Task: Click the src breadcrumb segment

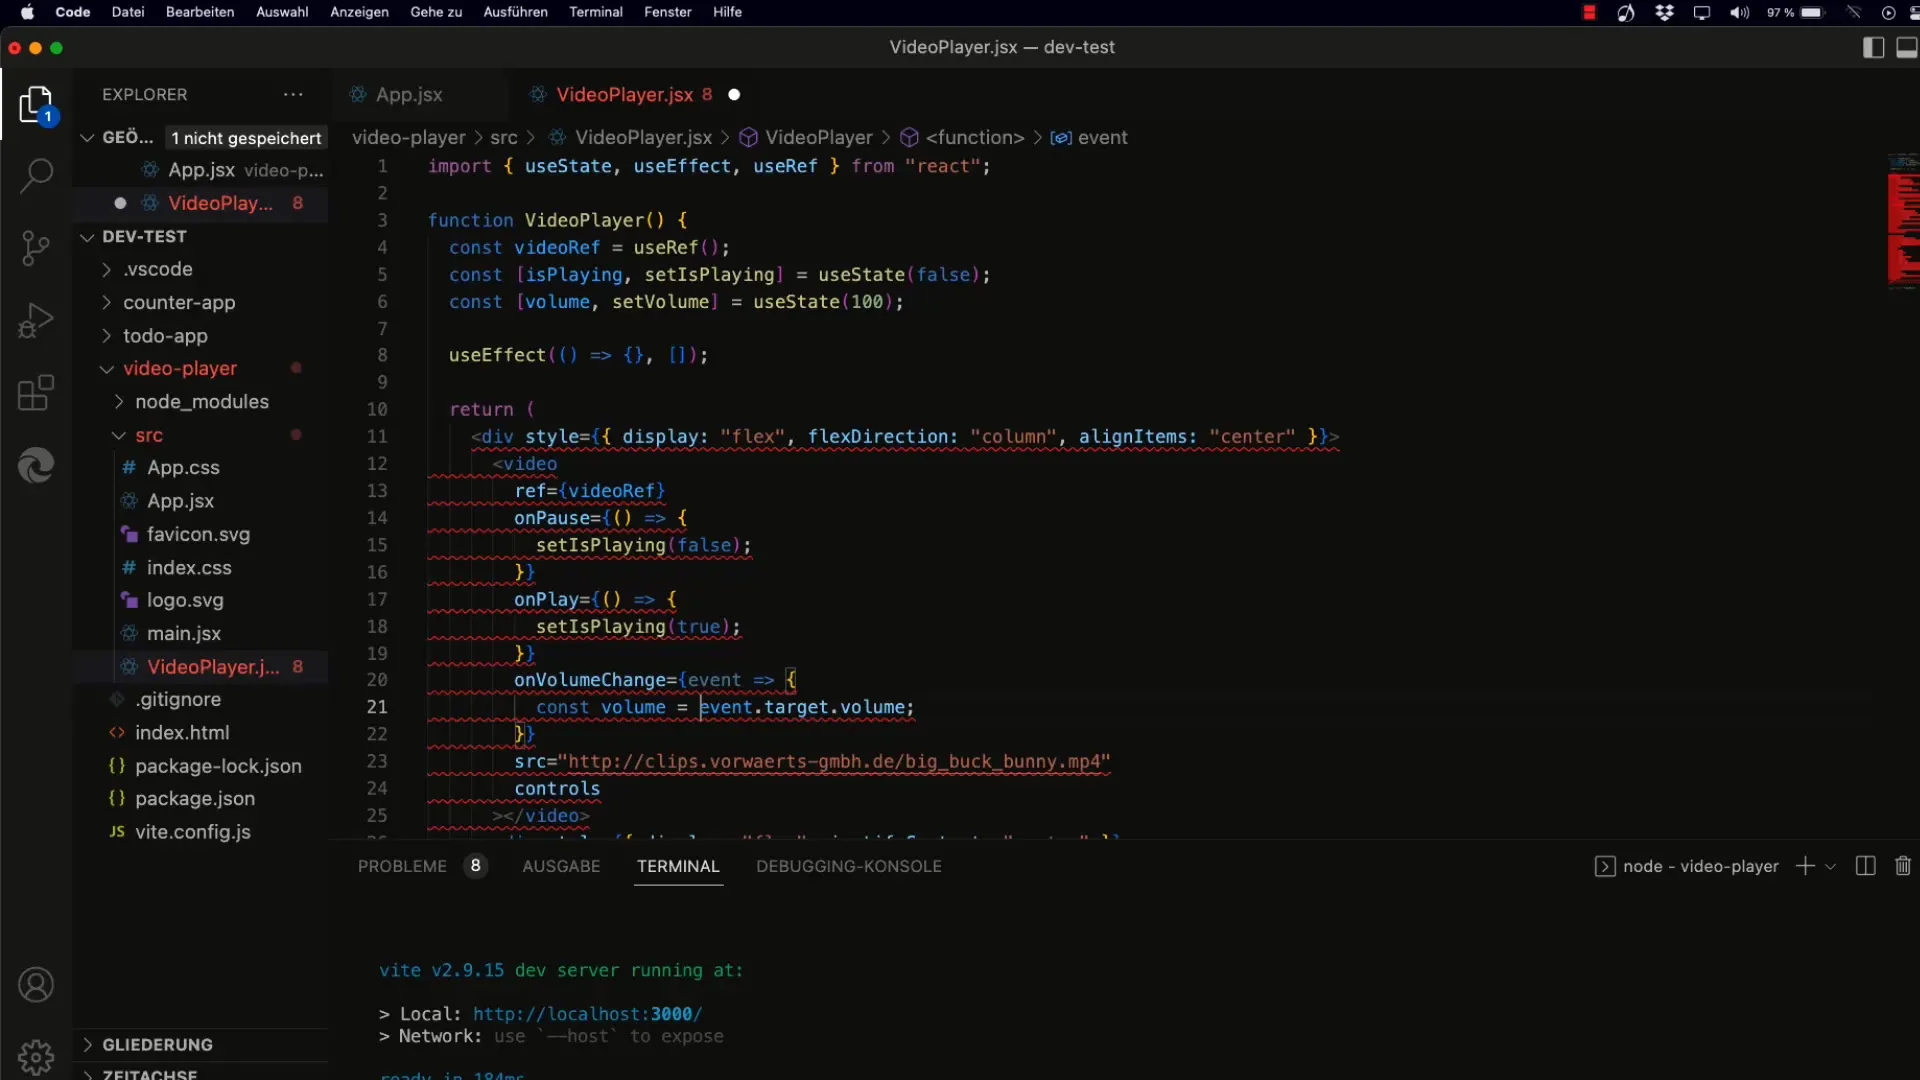Action: coord(504,137)
